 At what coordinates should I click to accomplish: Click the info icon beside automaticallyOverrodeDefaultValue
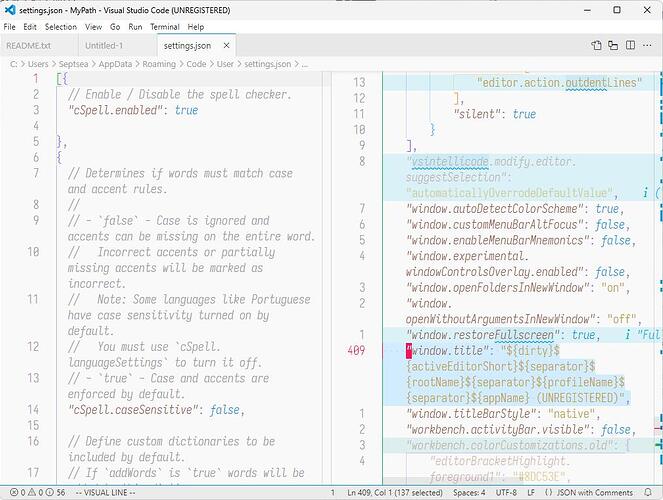pyautogui.click(x=646, y=193)
